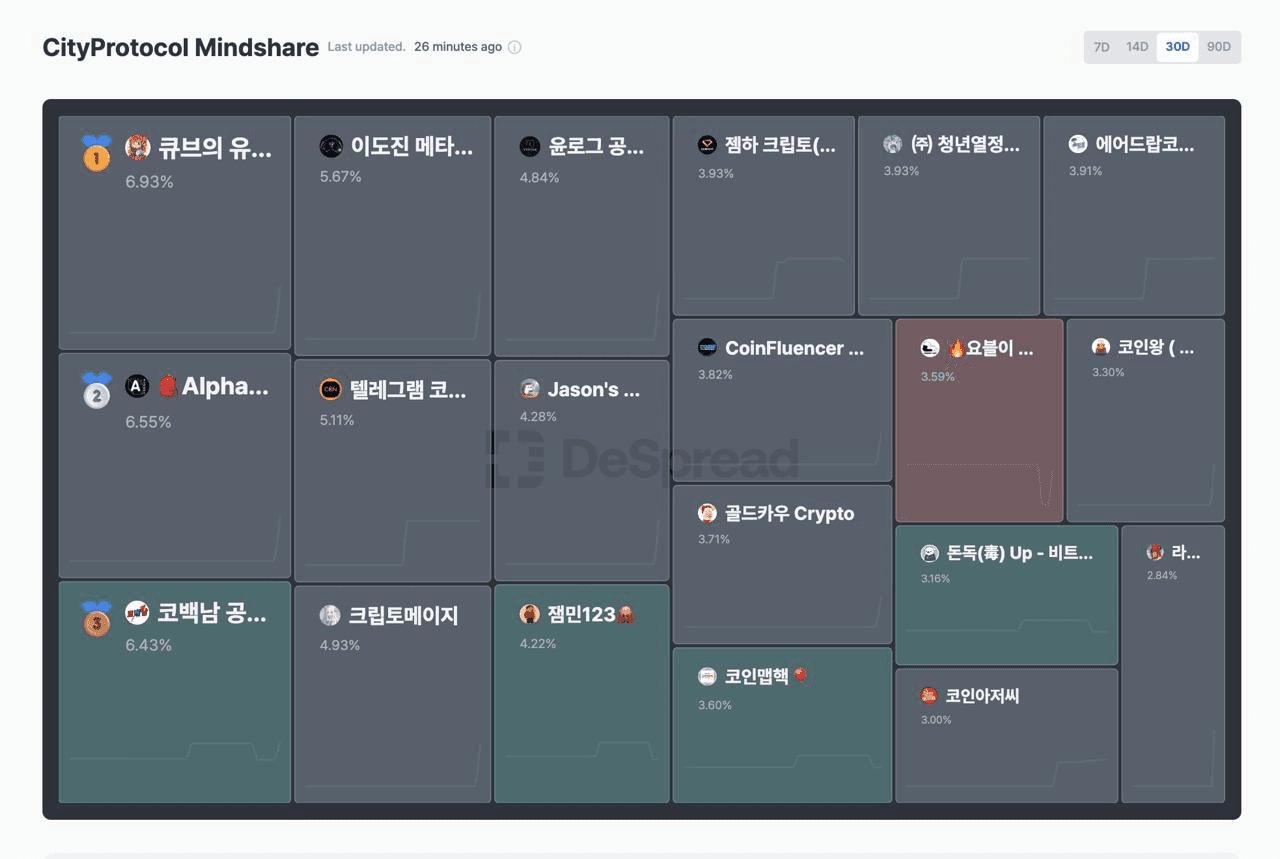Select the red 요블이 treemap tile

tap(979, 440)
